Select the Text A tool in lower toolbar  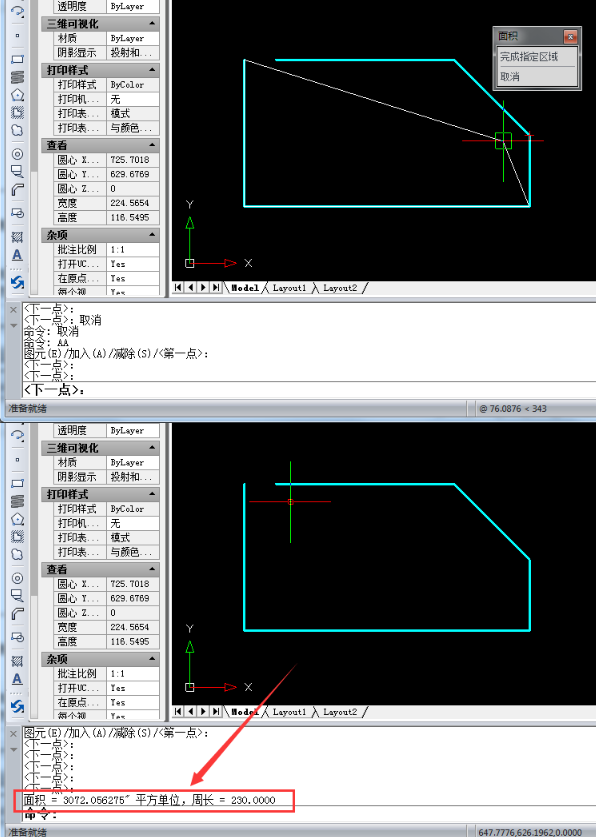(18, 679)
